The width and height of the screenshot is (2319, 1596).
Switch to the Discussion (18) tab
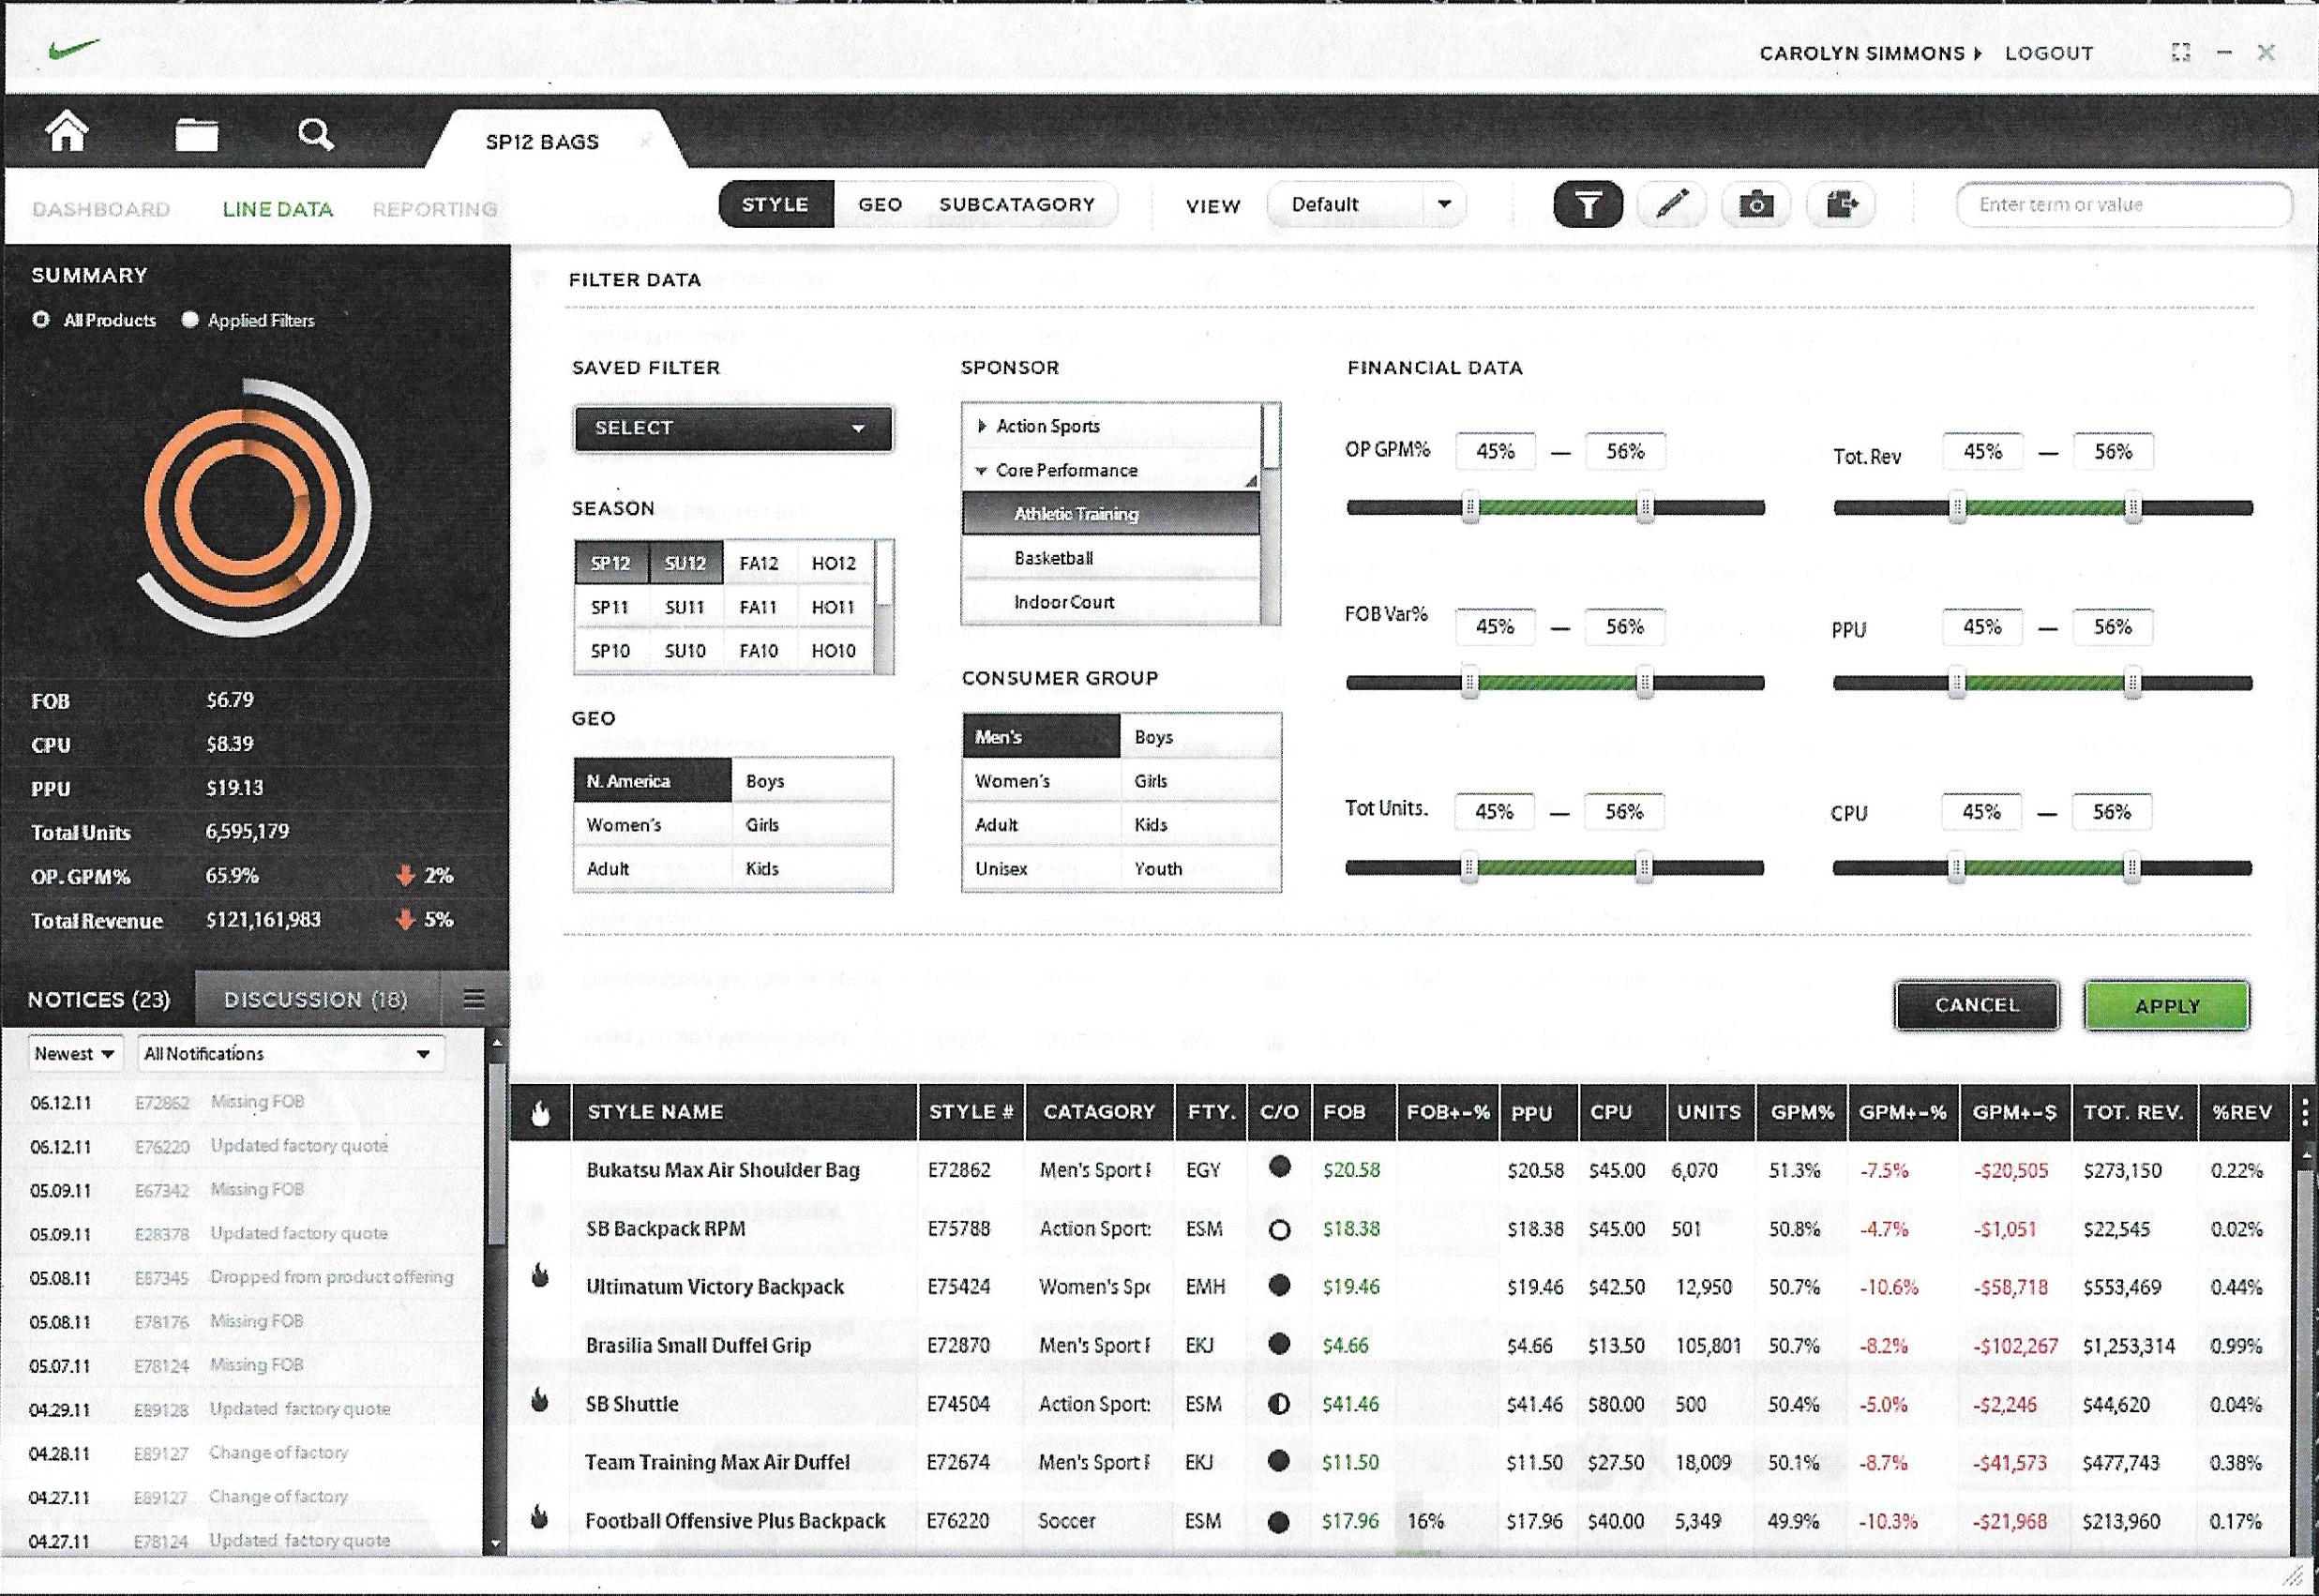(x=315, y=999)
